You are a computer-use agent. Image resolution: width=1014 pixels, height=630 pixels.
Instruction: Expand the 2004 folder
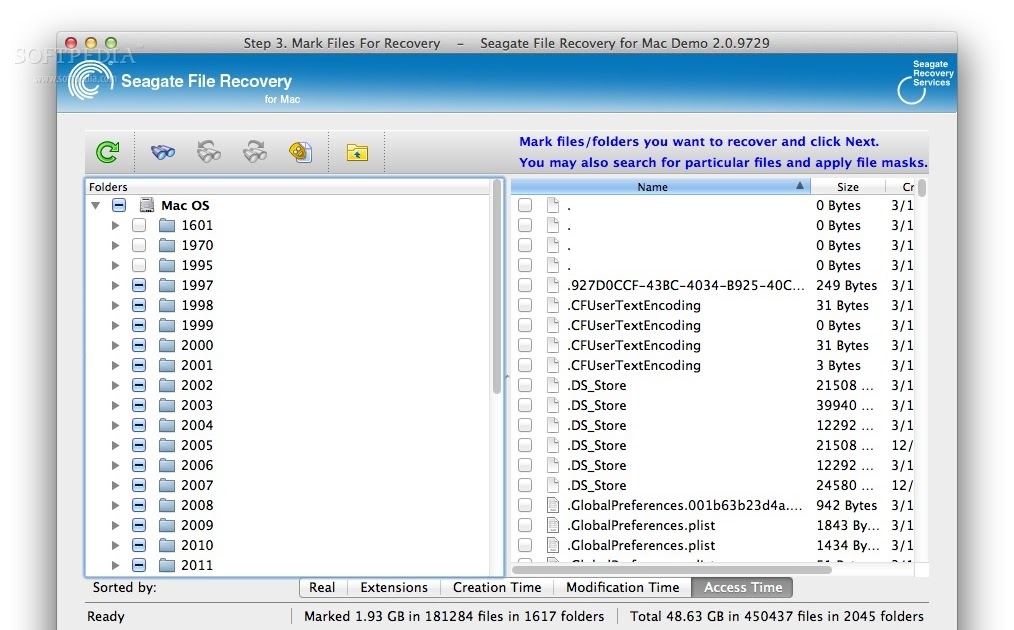[115, 425]
